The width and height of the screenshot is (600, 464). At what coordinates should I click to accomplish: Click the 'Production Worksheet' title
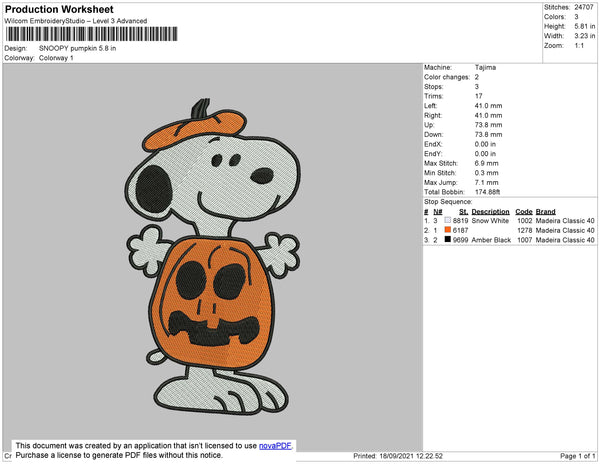click(59, 10)
